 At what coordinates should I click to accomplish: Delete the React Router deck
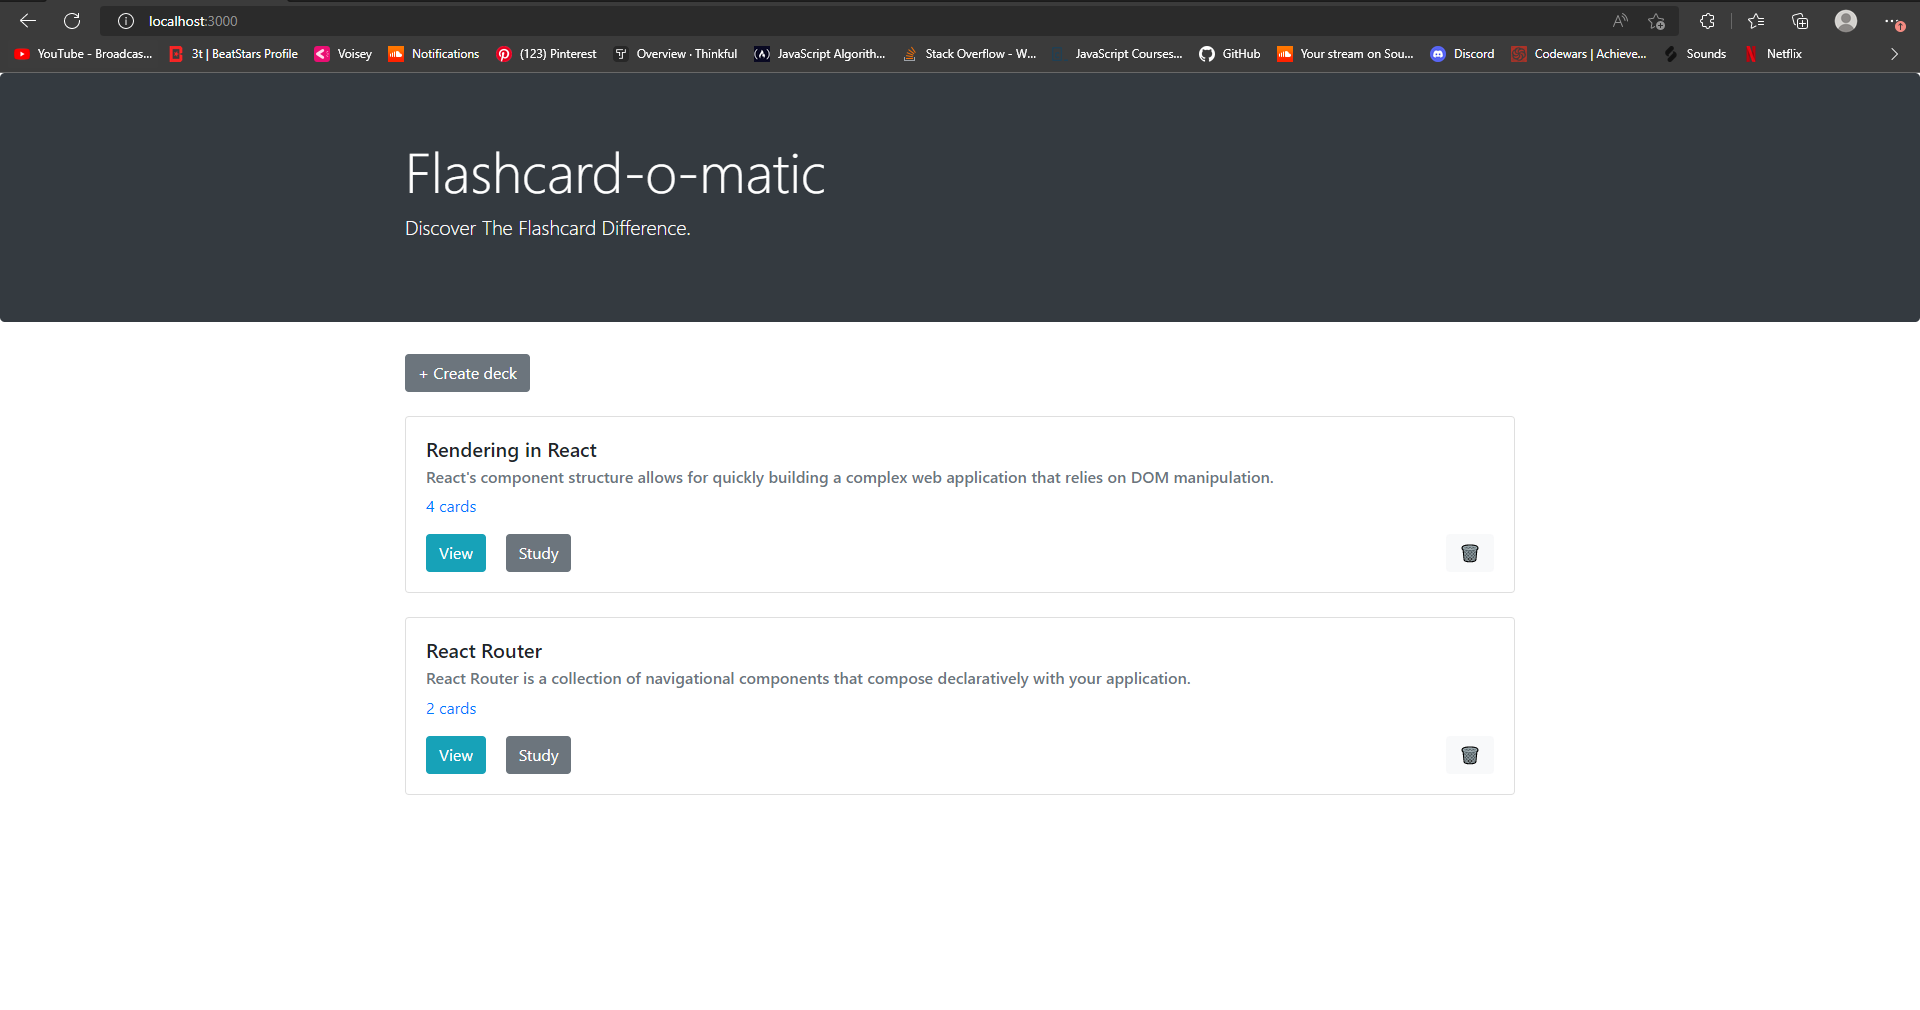(x=1469, y=755)
